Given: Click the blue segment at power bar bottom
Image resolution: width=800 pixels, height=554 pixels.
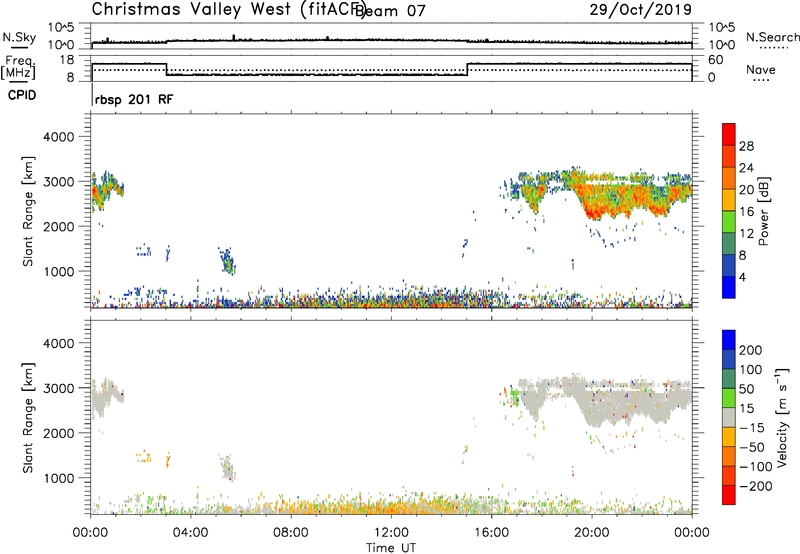Looking at the screenshot, I should pyautogui.click(x=729, y=287).
